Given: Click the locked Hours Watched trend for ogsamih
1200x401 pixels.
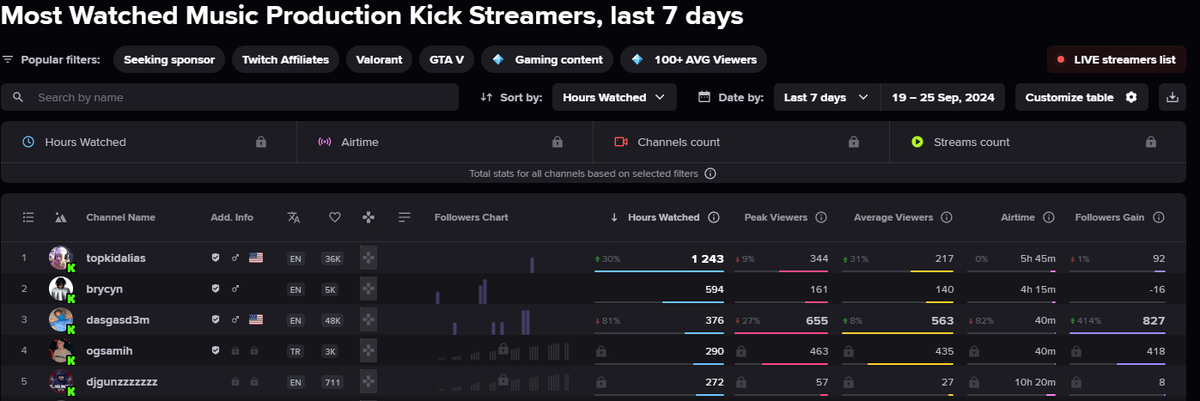Looking at the screenshot, I should coord(601,351).
